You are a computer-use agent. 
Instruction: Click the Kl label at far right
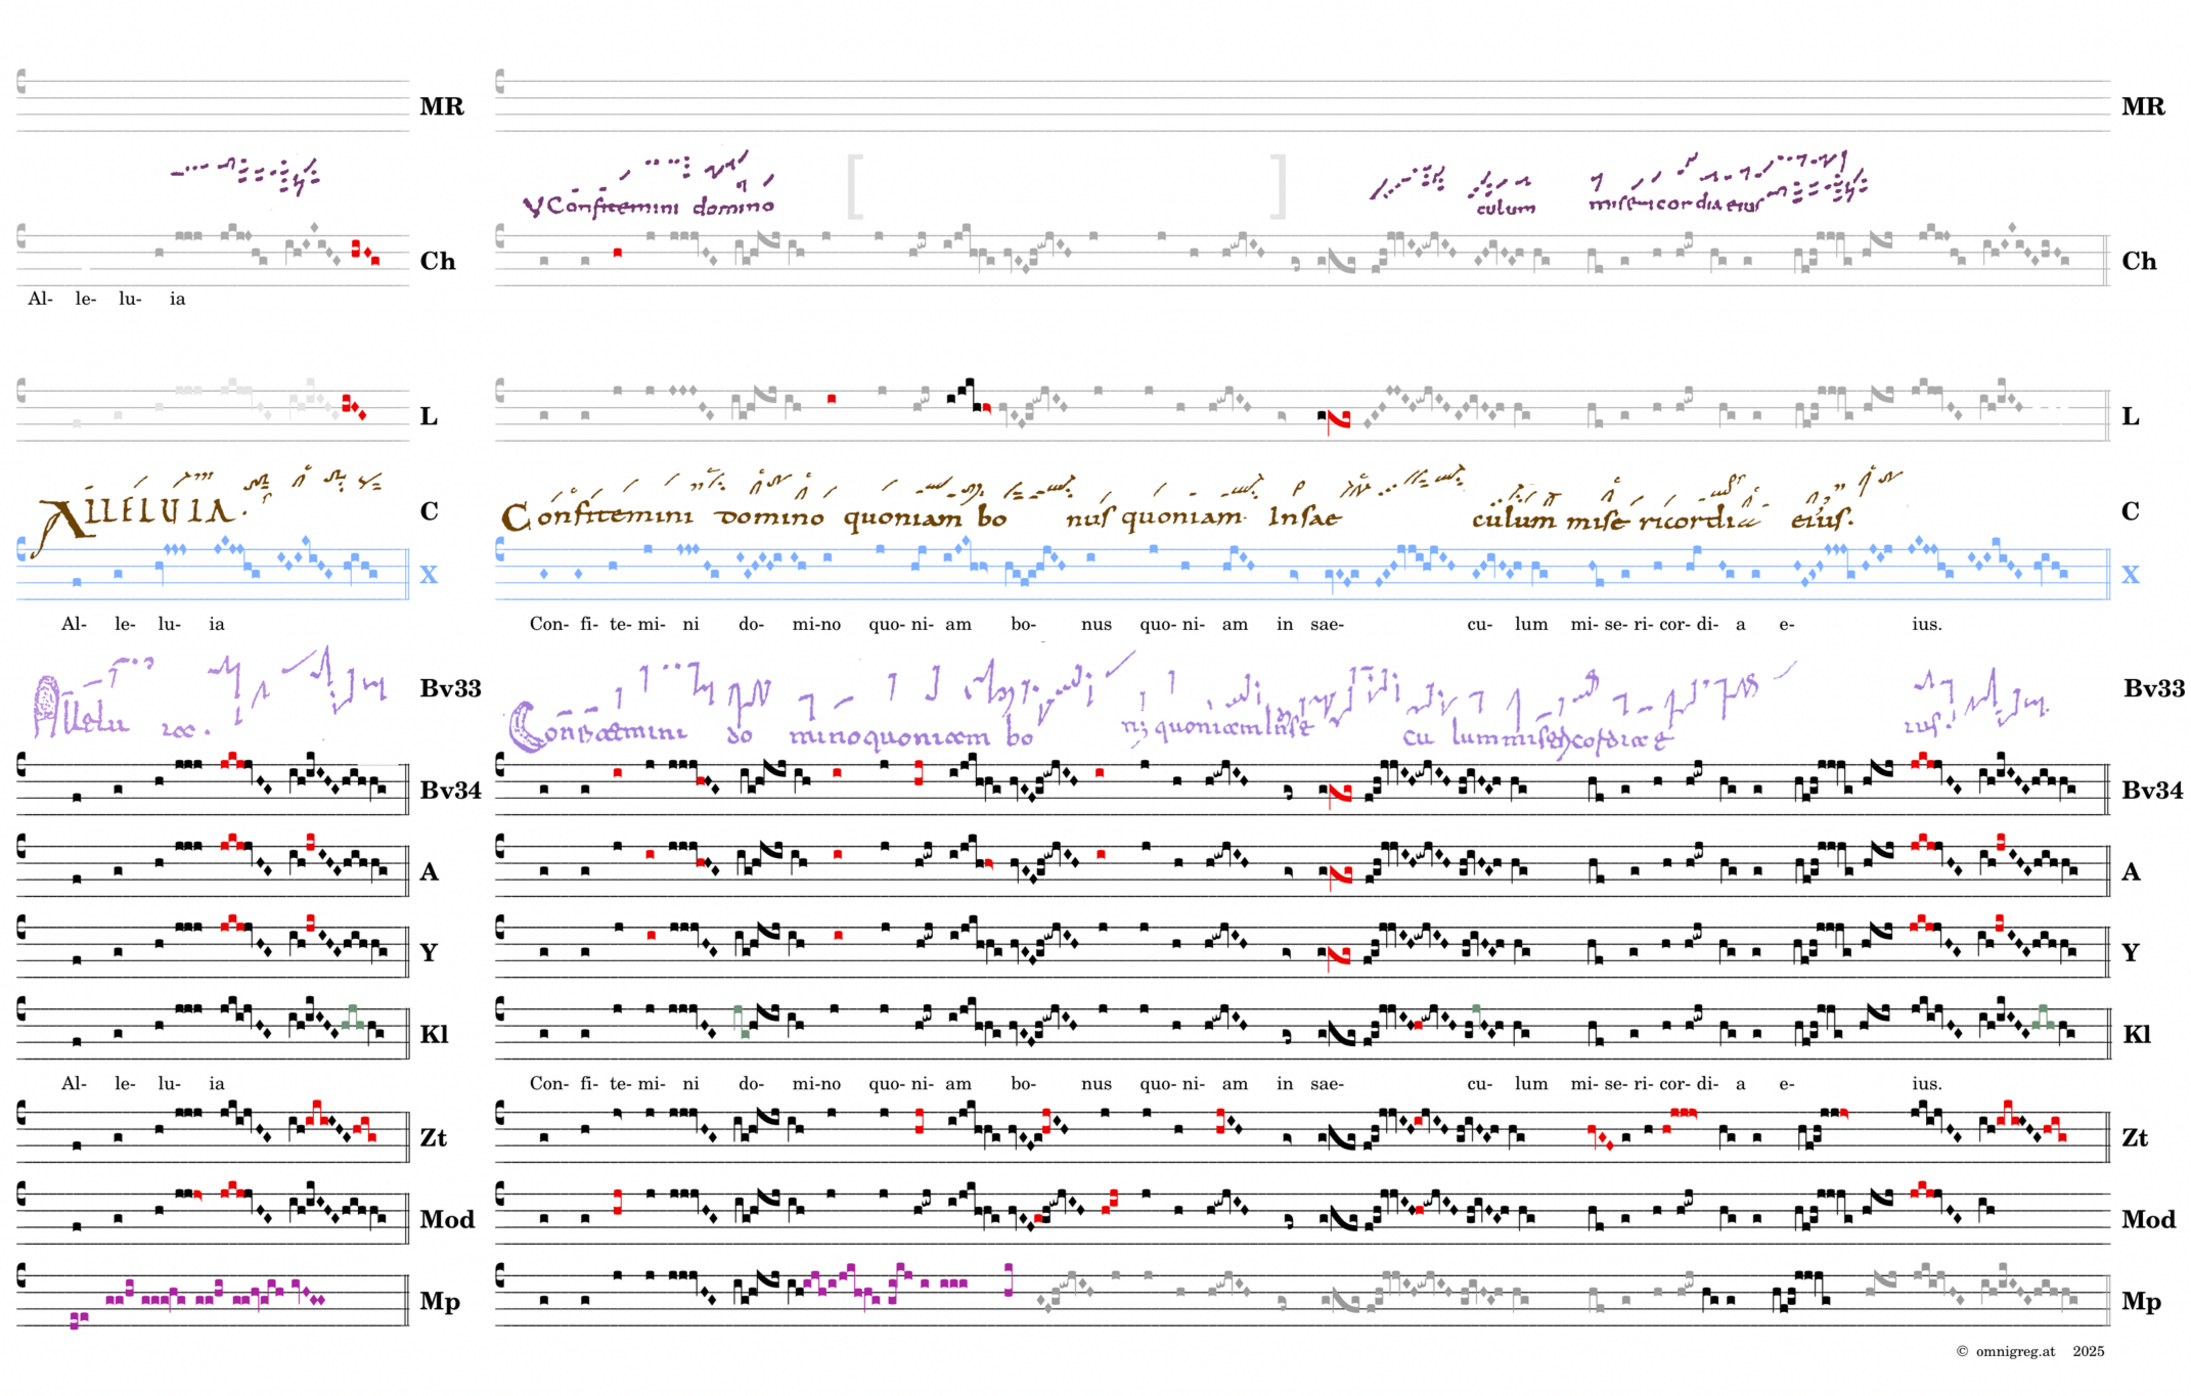coord(2136,1035)
